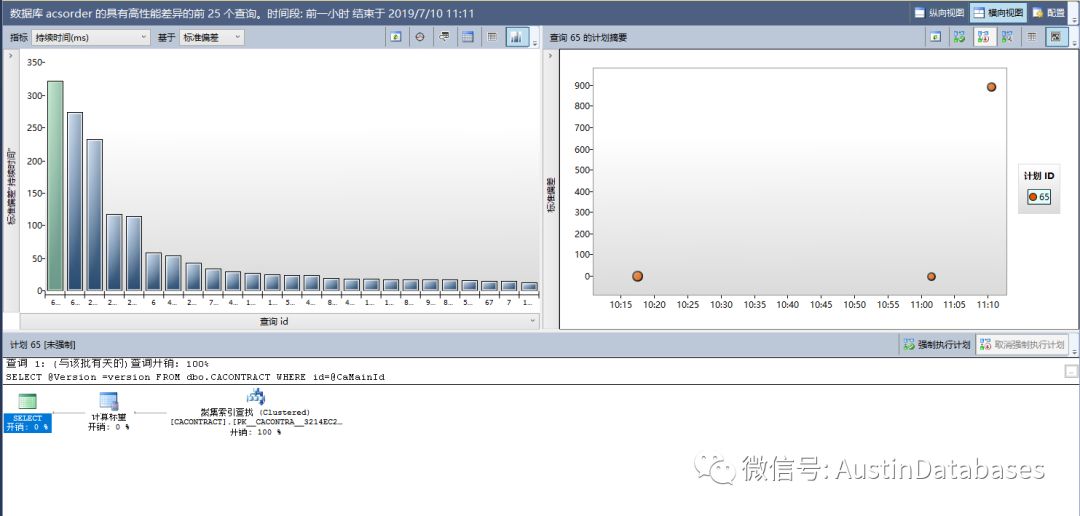Select the clustered index seek node

pyautogui.click(x=256, y=412)
